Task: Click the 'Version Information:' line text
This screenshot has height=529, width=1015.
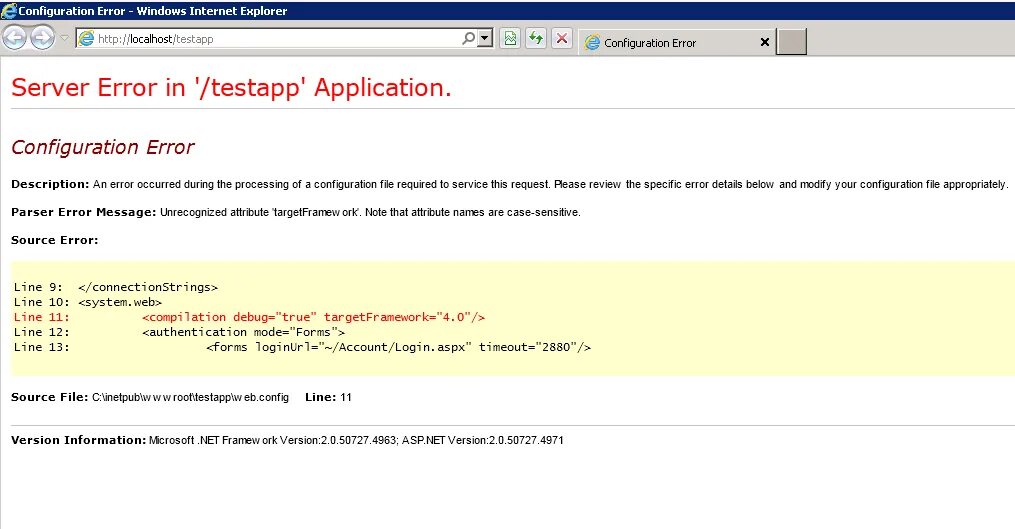Action: (287, 440)
